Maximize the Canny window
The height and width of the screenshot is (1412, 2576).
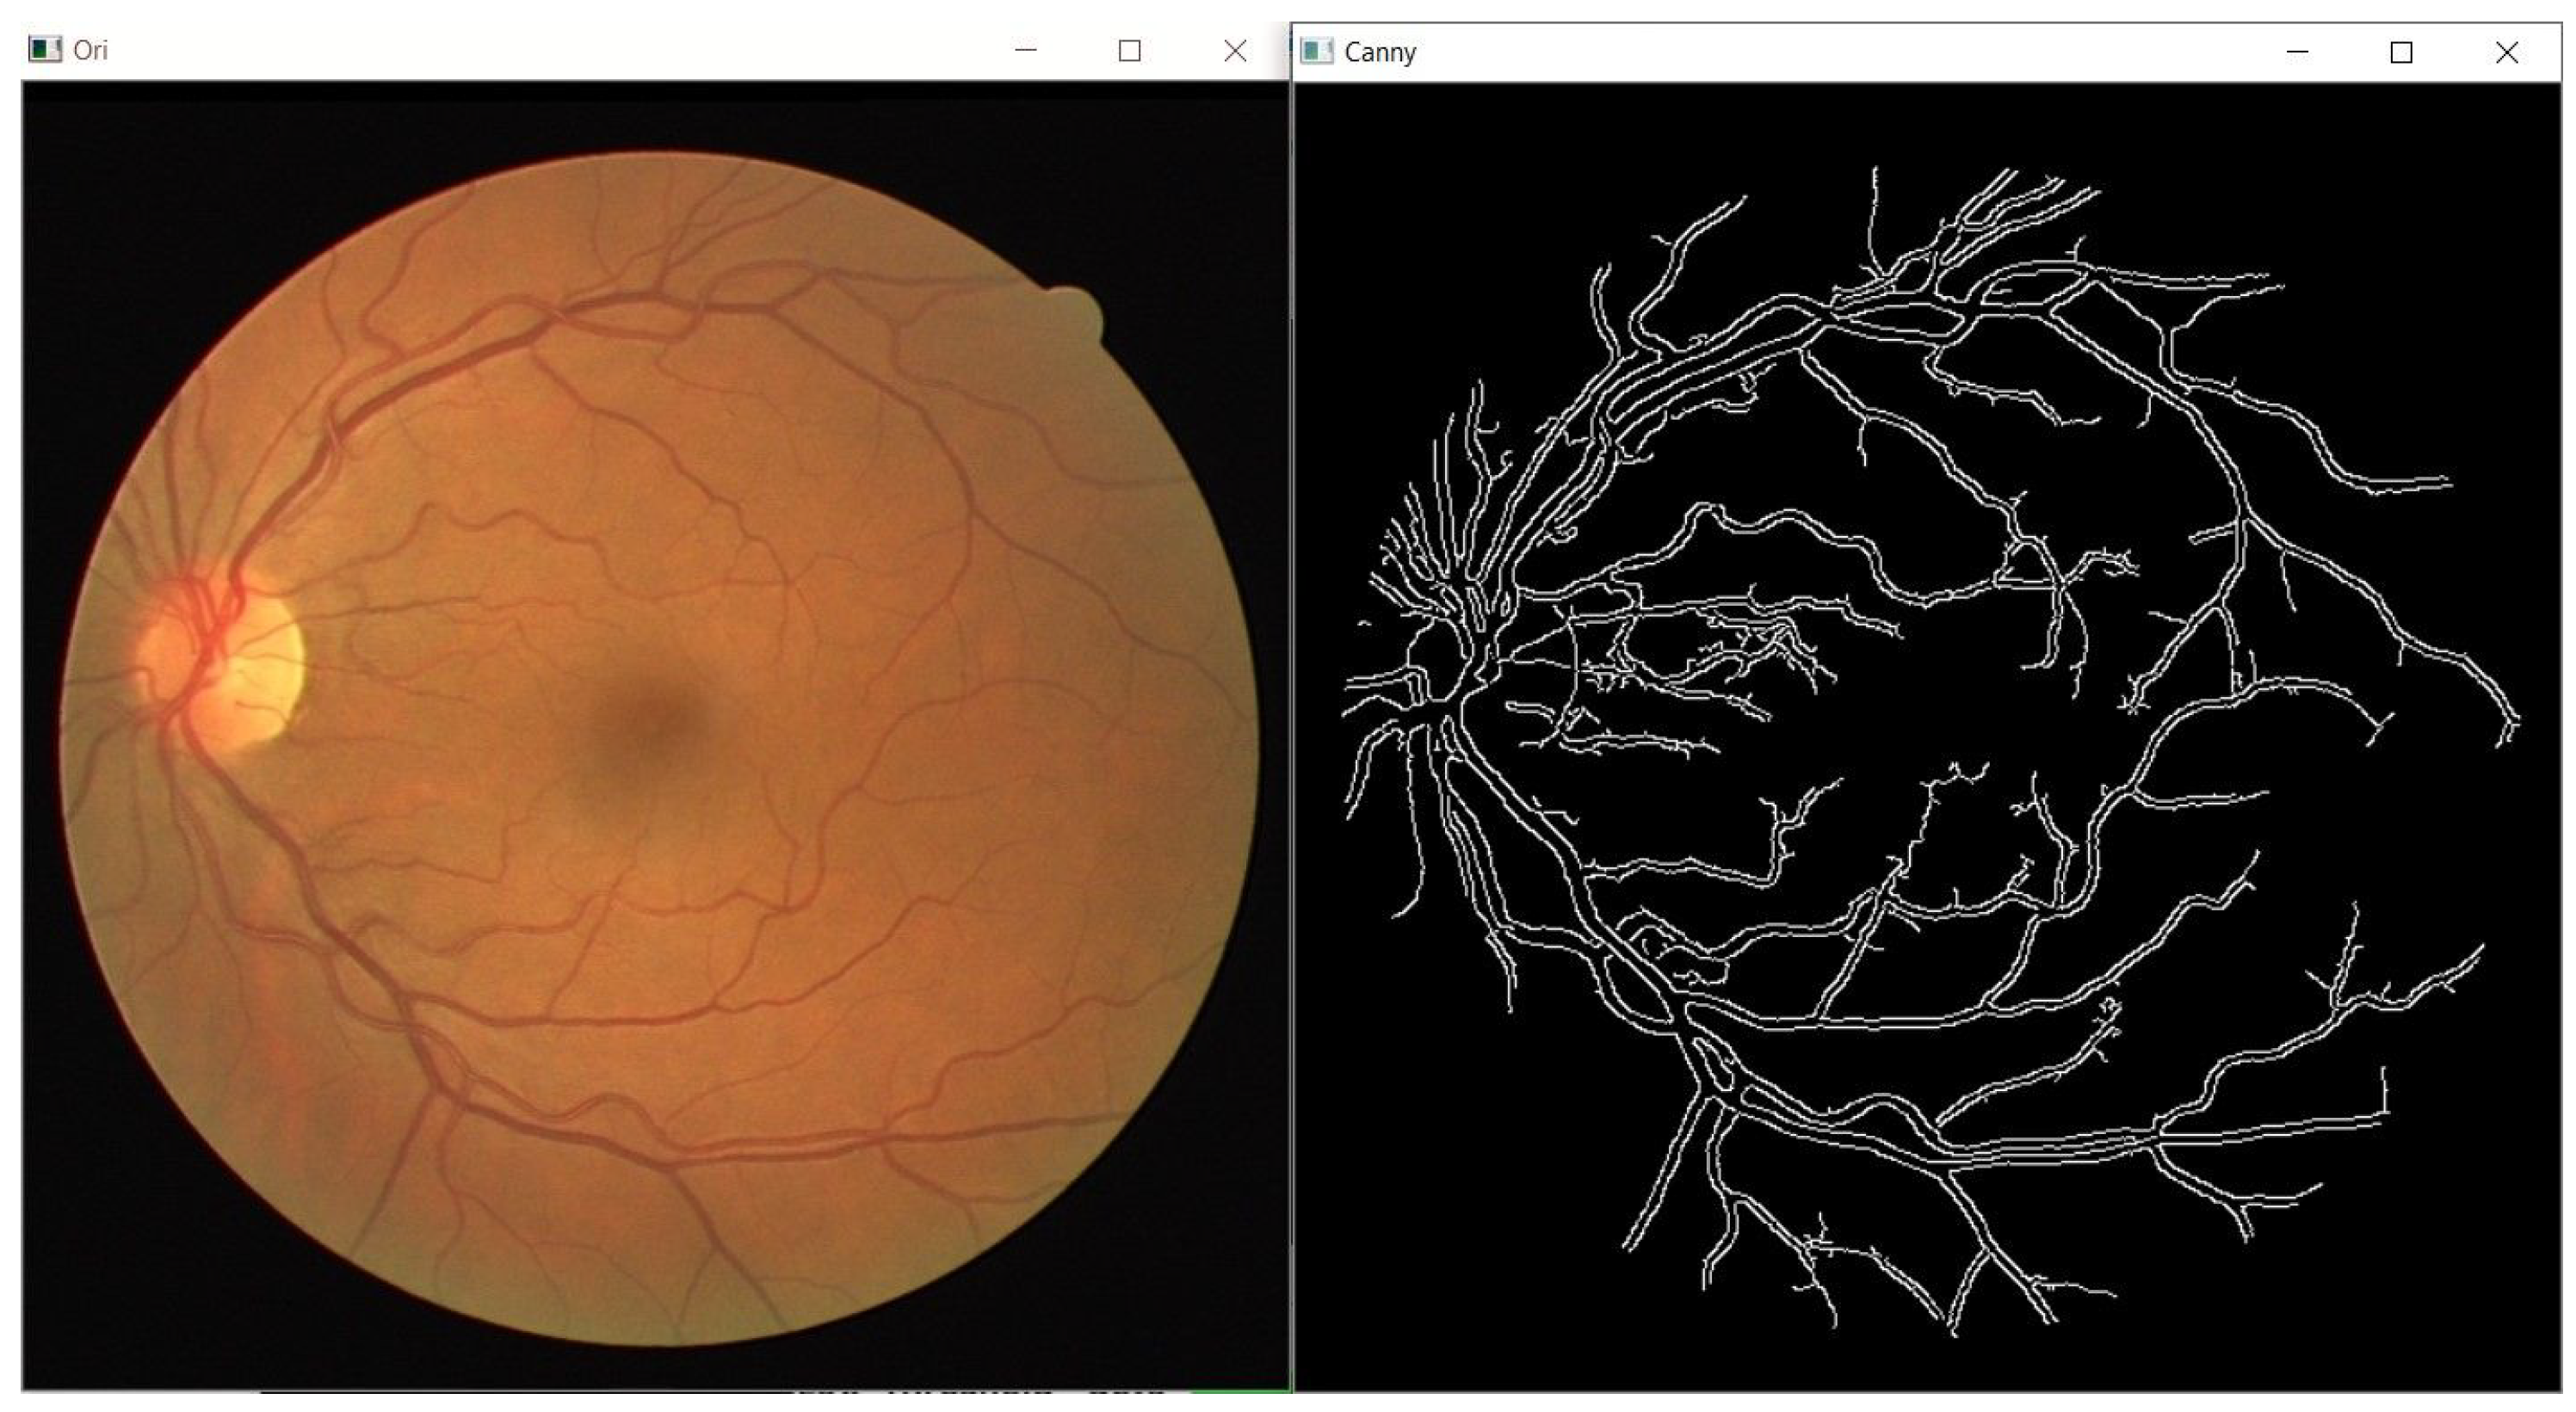tap(2401, 52)
